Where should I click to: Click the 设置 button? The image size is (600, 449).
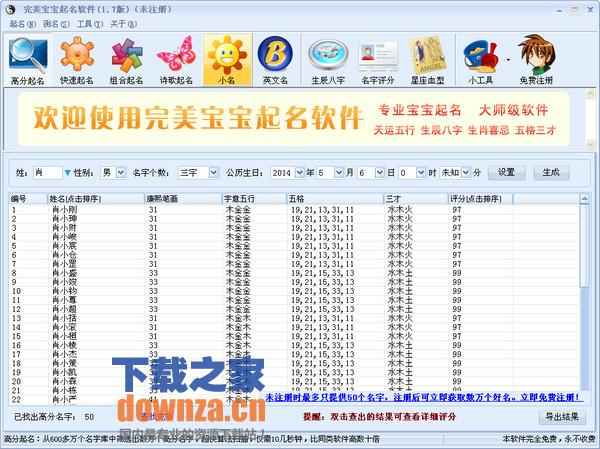click(507, 173)
